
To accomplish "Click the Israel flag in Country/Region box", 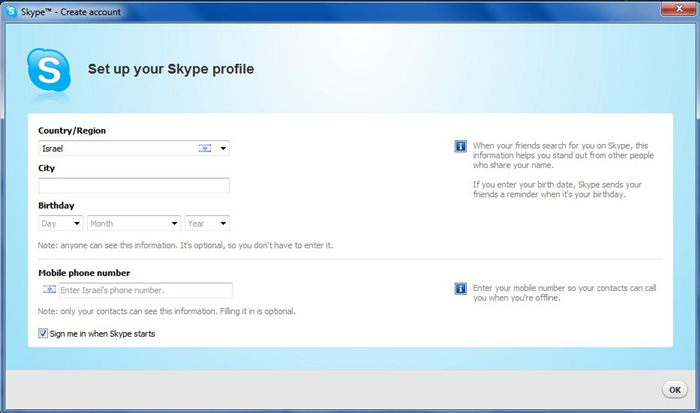I will pos(205,148).
